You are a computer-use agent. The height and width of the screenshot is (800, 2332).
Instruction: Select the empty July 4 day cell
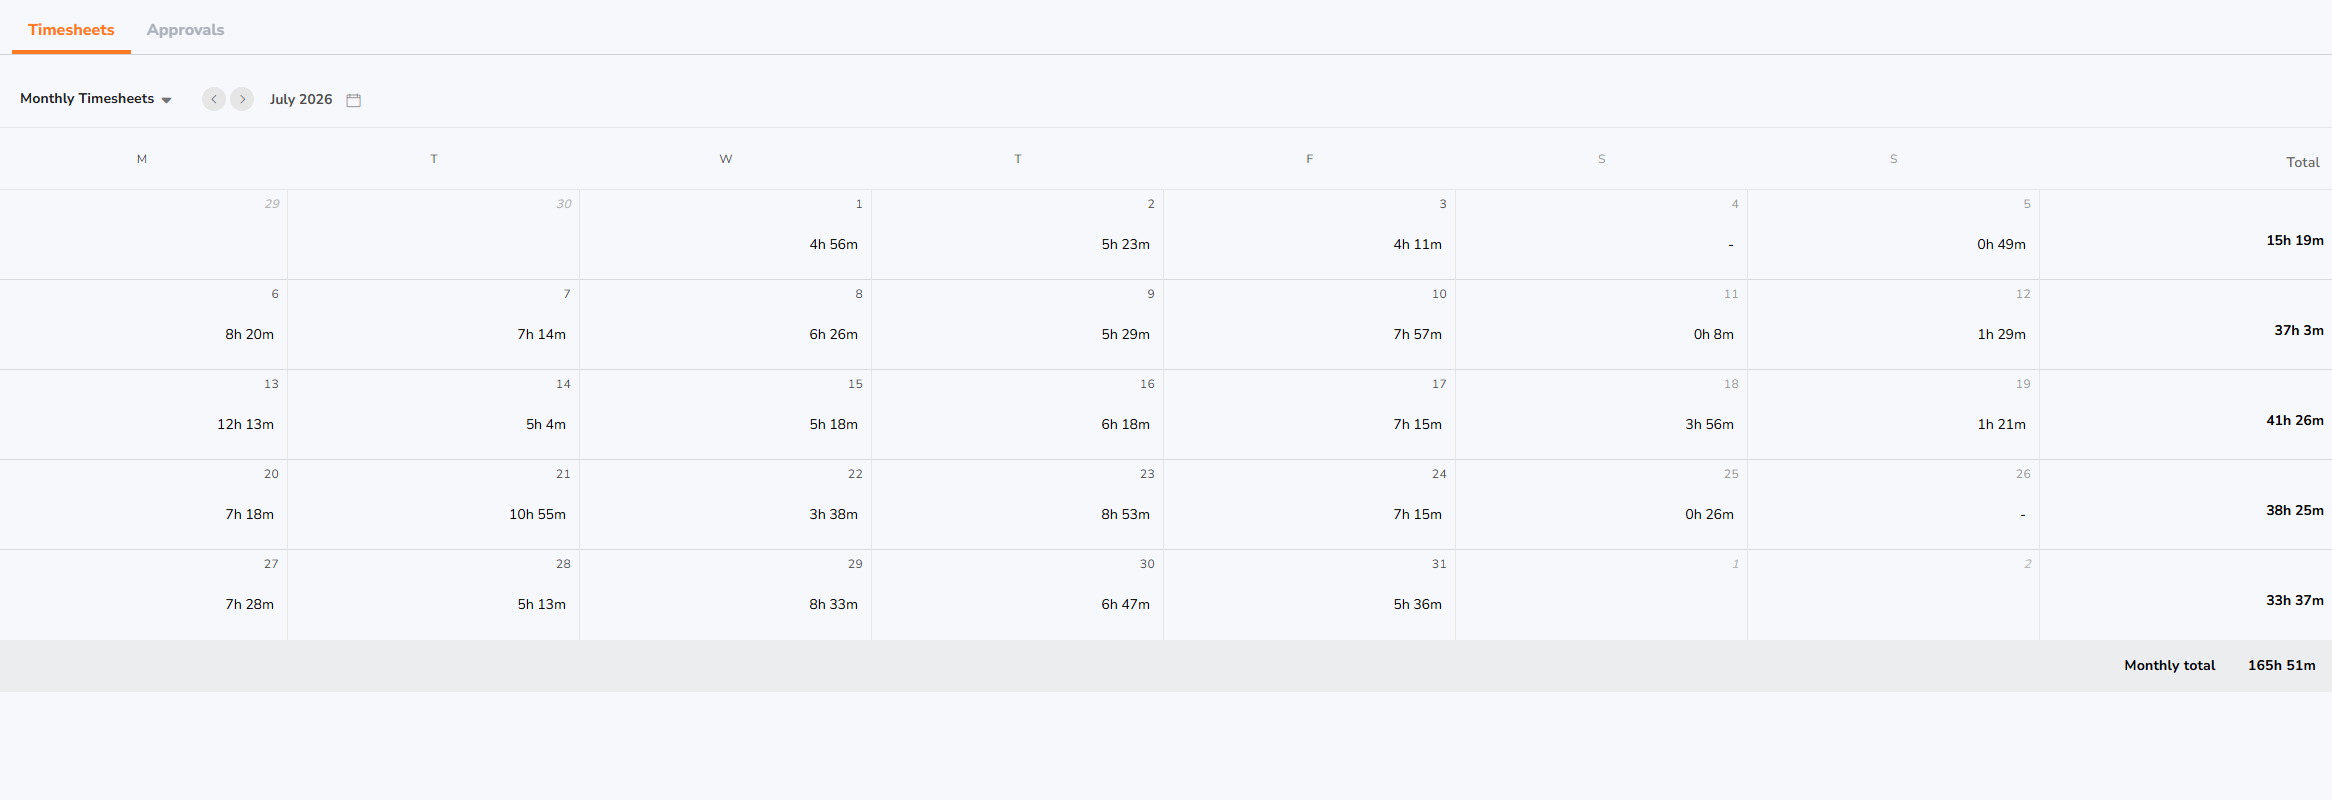(x=1602, y=235)
